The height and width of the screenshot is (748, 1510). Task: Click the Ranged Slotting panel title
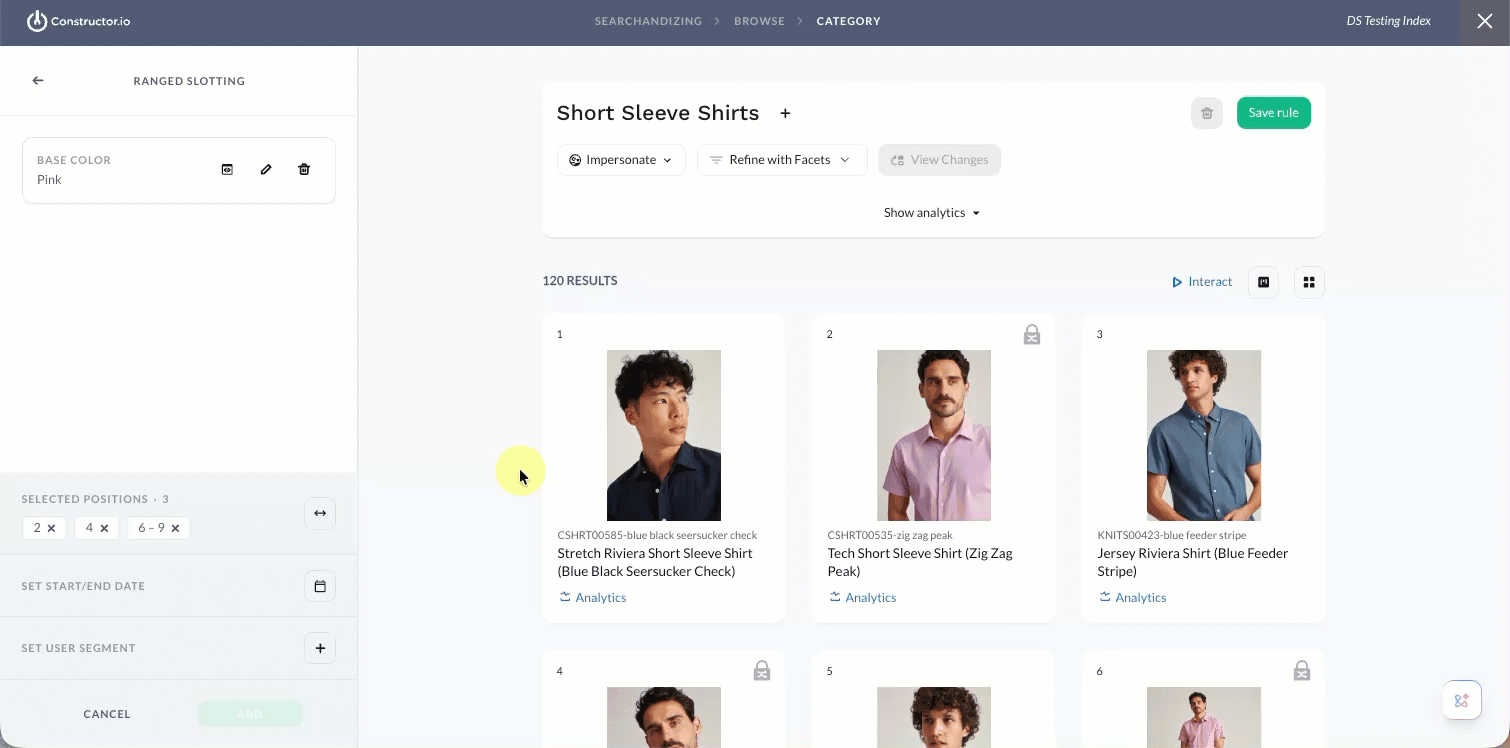(189, 81)
